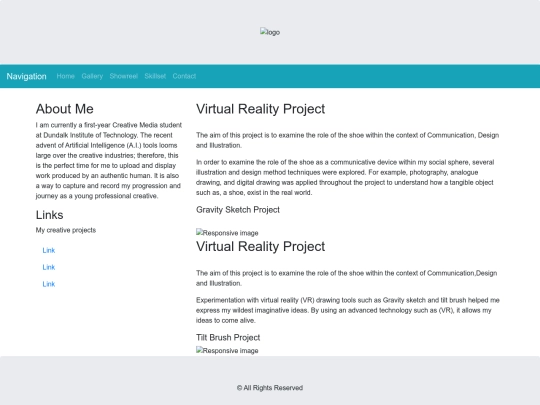Screen dimensions: 540x405
Task: Click the broken logo image in the header
Action: (270, 32)
